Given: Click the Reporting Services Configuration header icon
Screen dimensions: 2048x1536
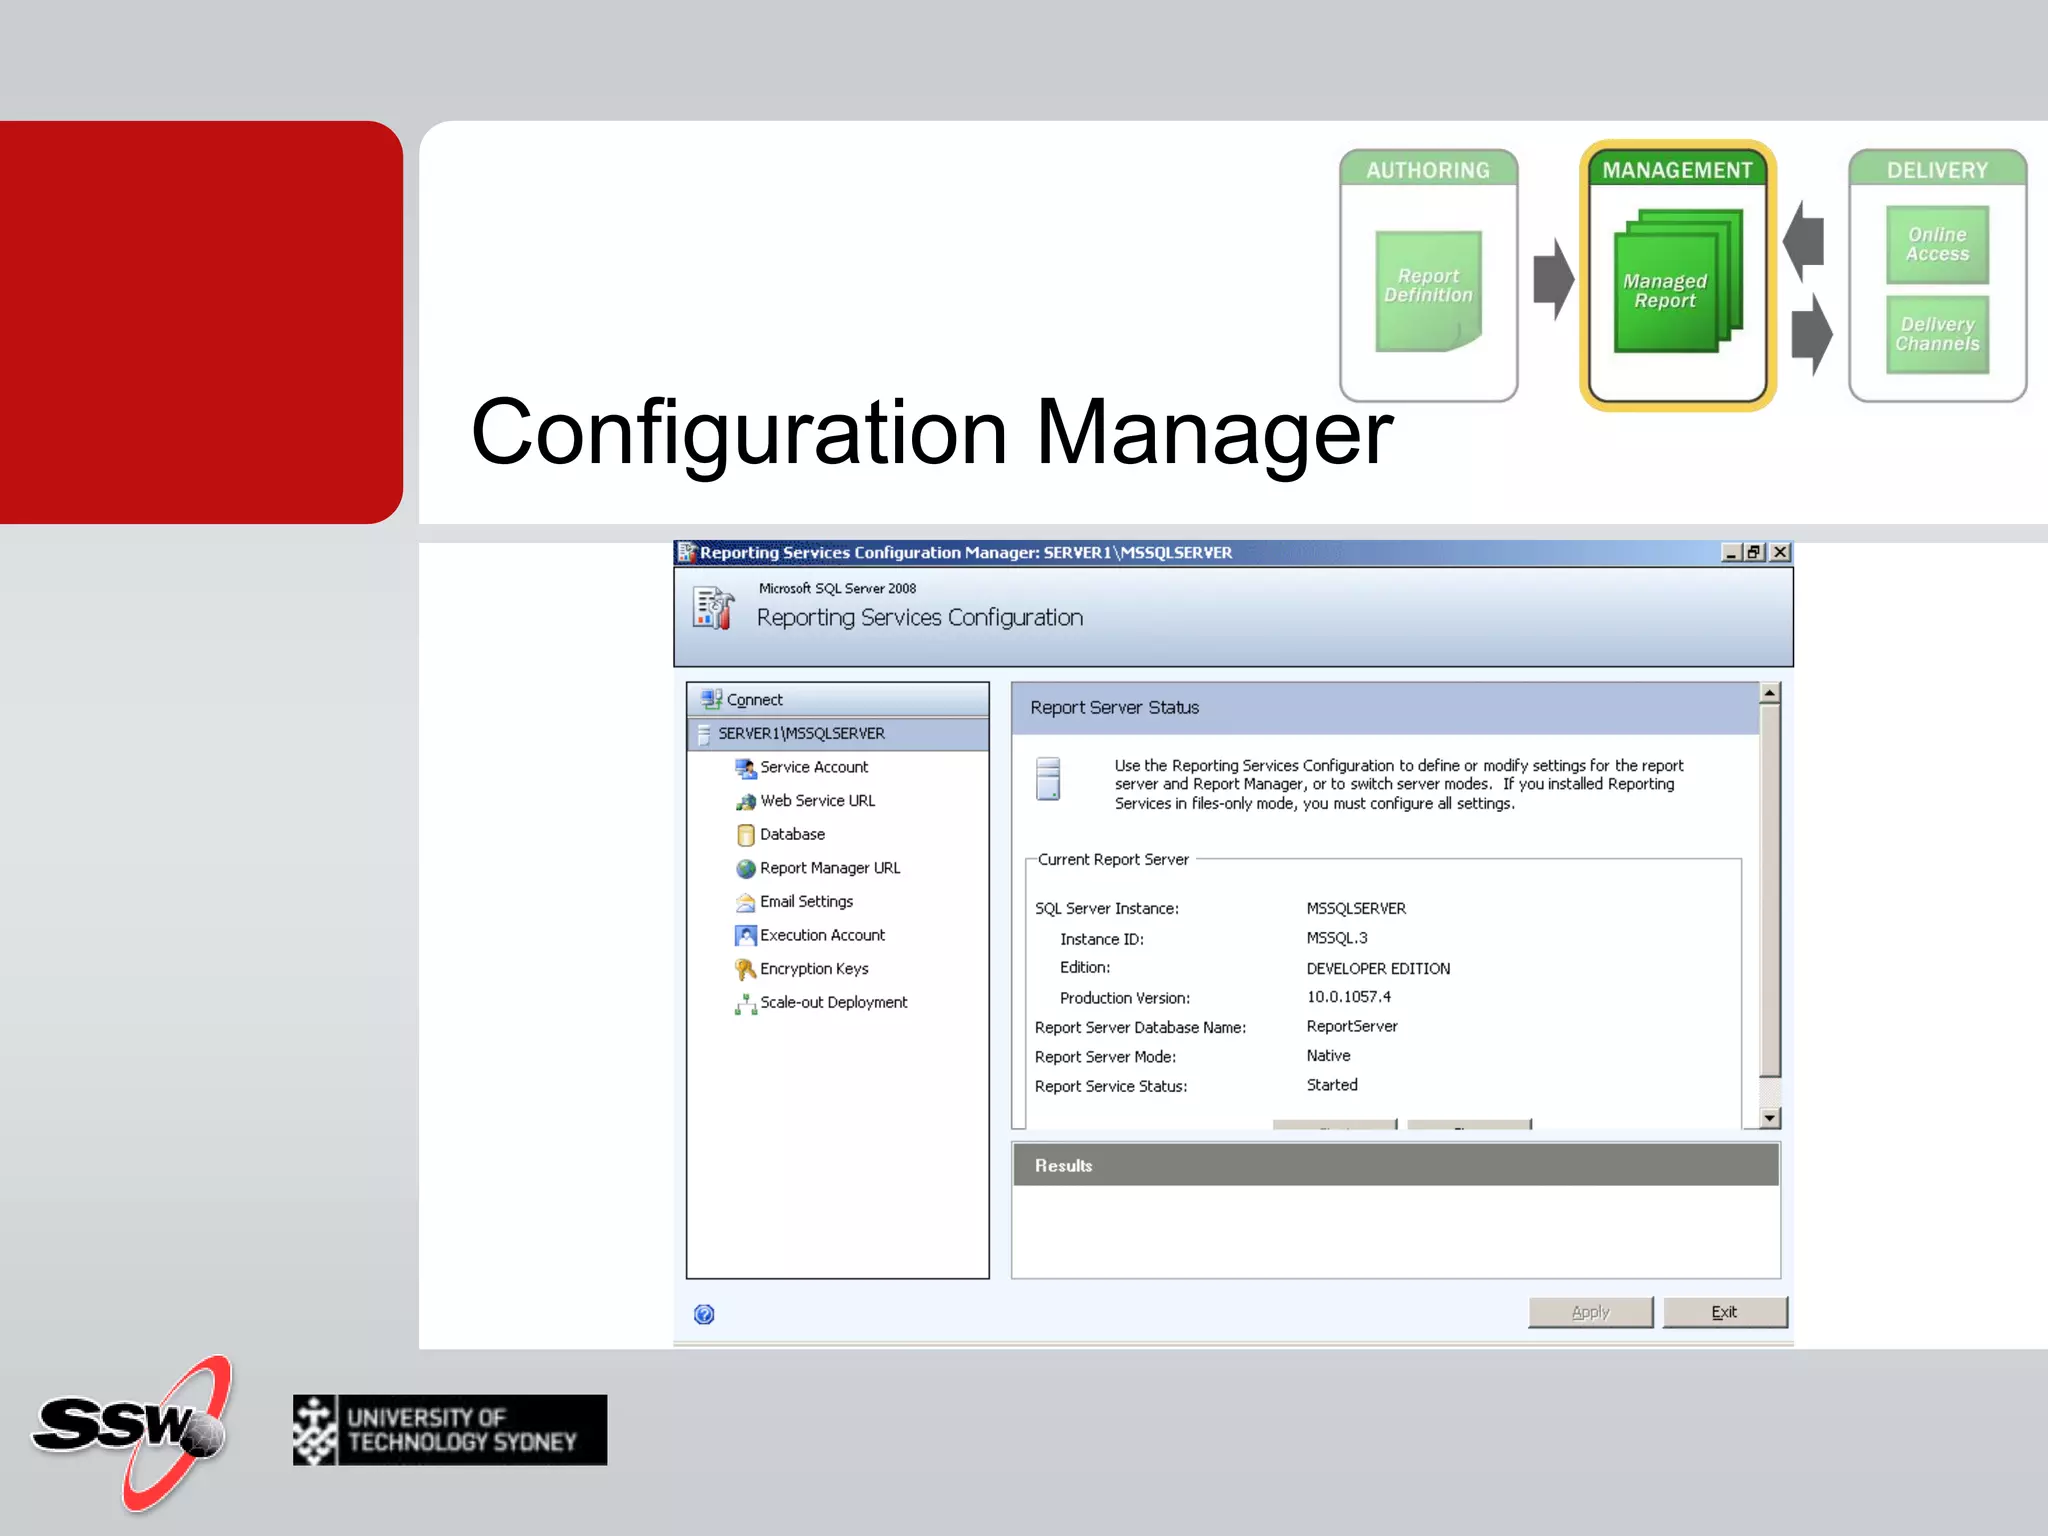Looking at the screenshot, I should coord(713,608).
